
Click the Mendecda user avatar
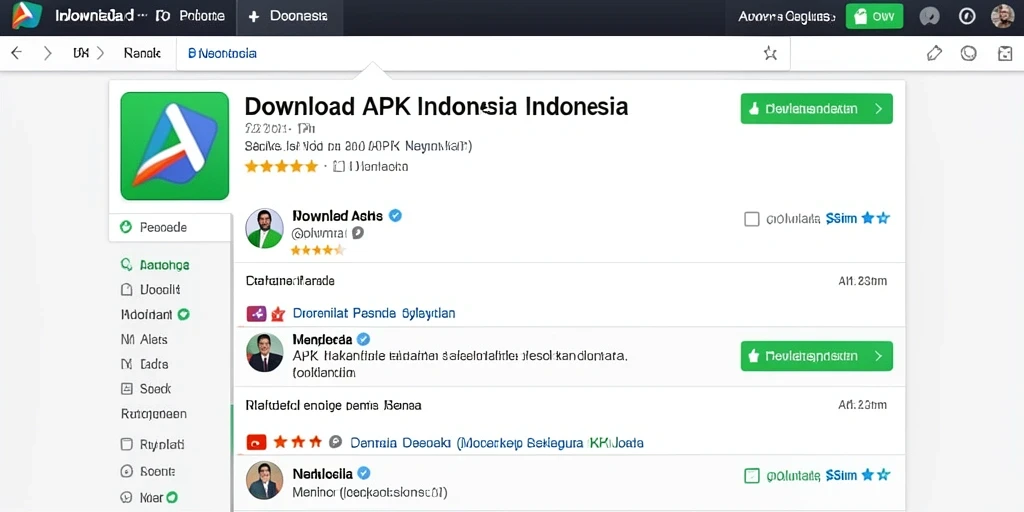tap(264, 353)
